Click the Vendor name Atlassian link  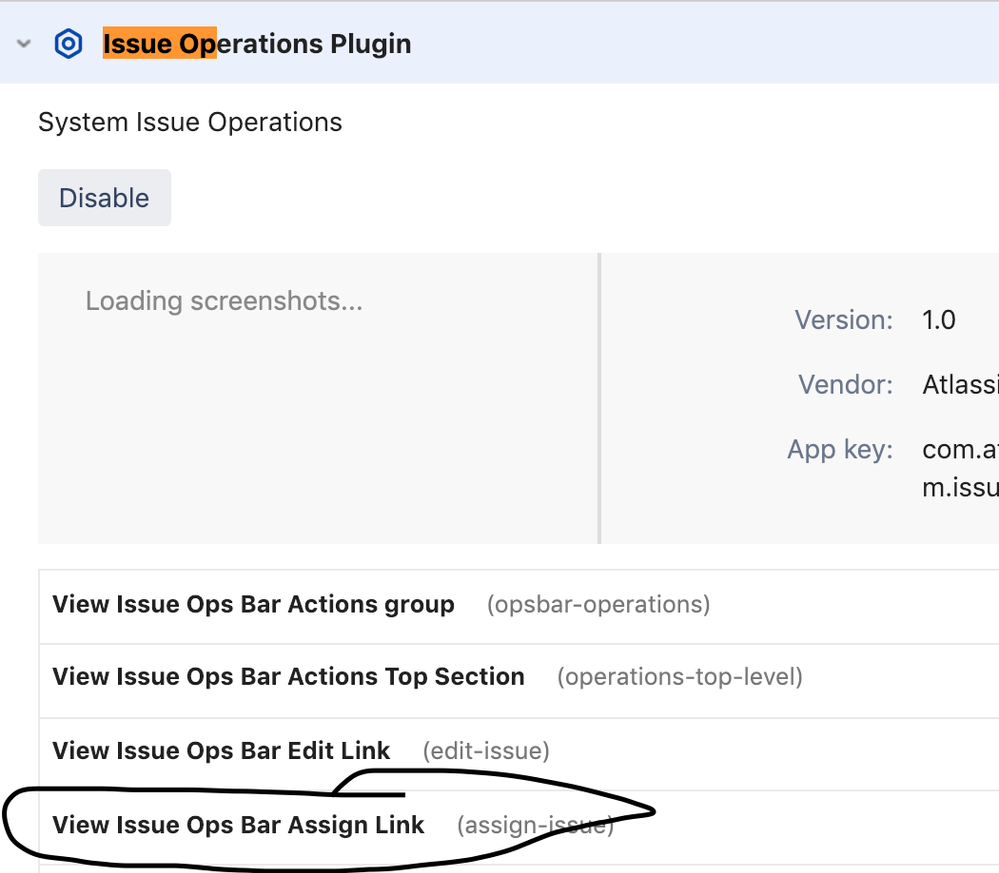(x=960, y=384)
